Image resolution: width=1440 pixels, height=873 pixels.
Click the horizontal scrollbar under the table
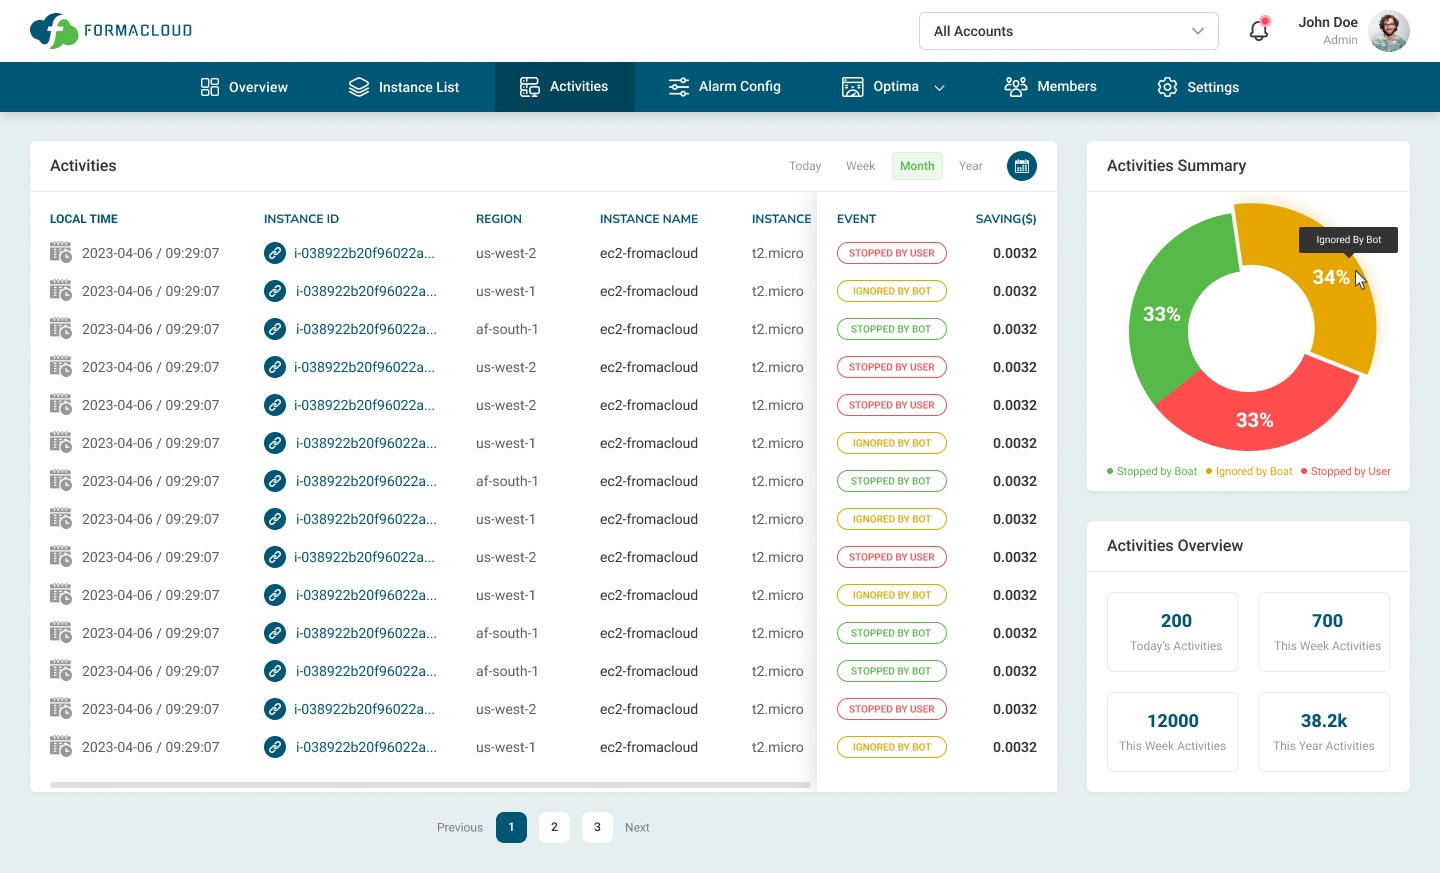[x=430, y=785]
